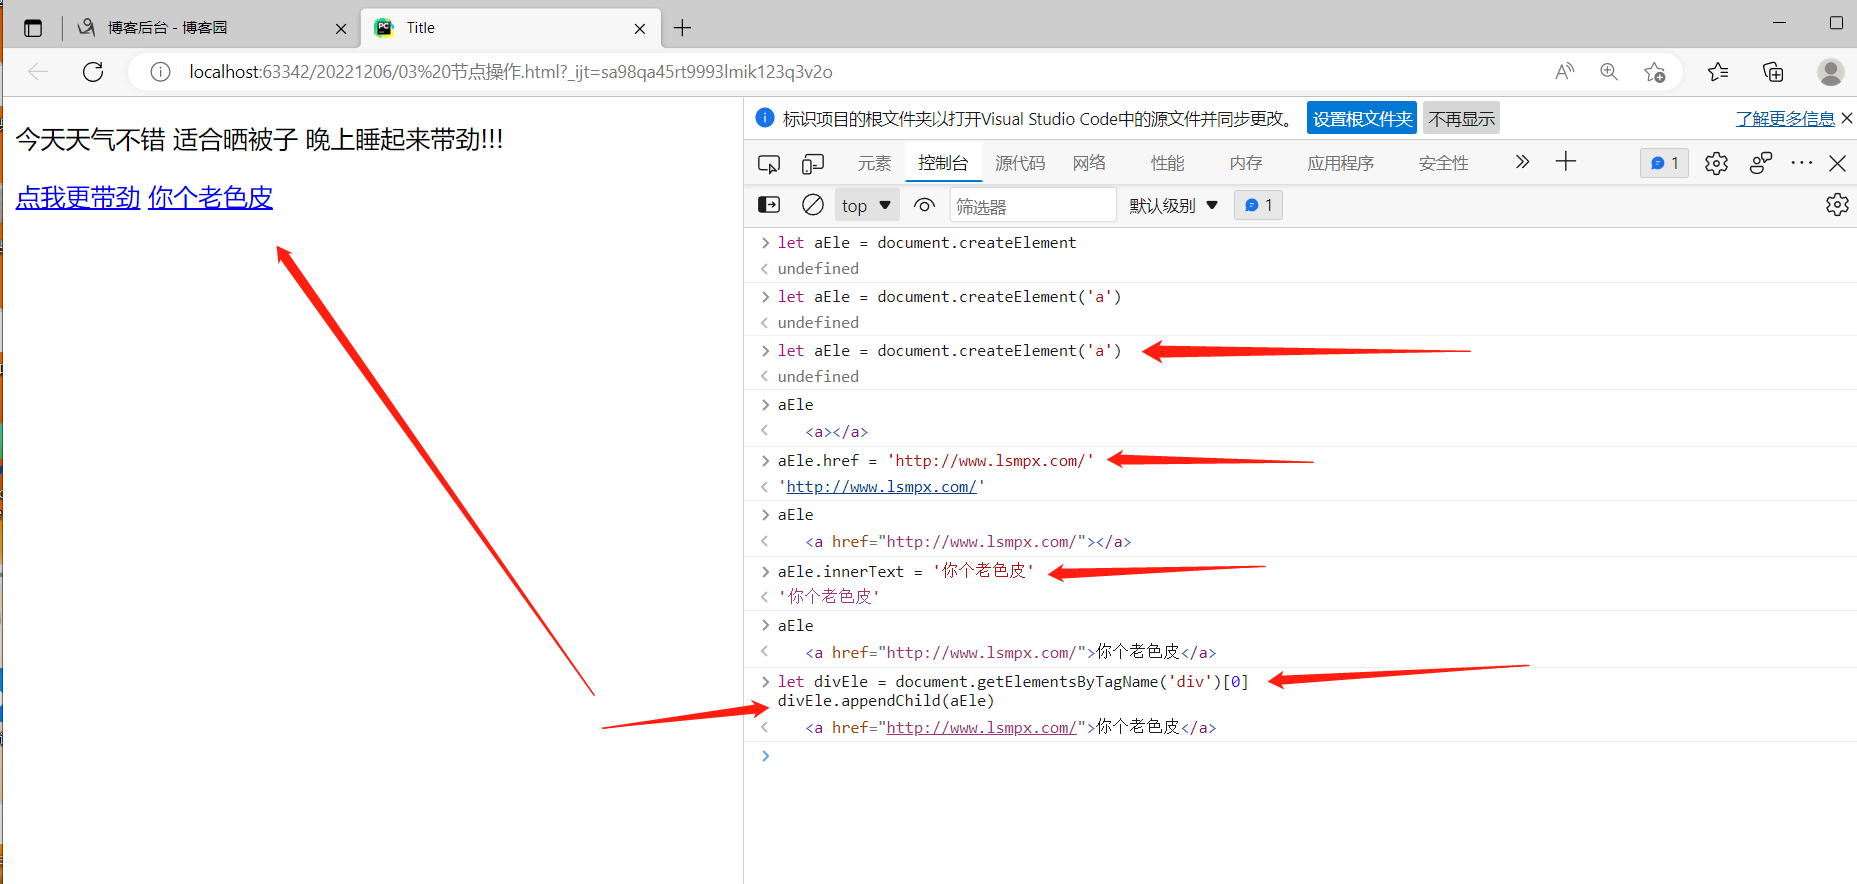The height and width of the screenshot is (884, 1857).
Task: Open the 了解更多信息 link
Action: (x=1786, y=119)
